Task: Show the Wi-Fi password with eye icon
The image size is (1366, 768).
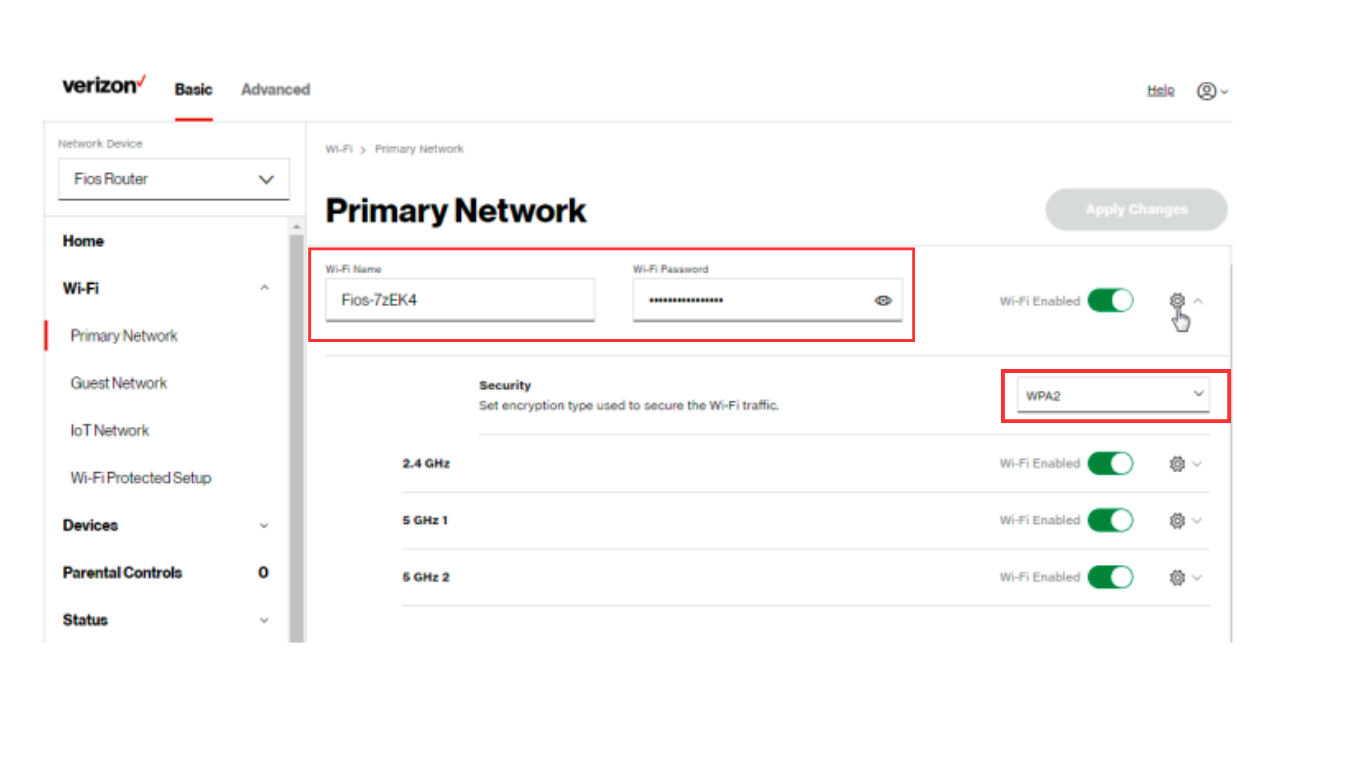Action: (883, 300)
